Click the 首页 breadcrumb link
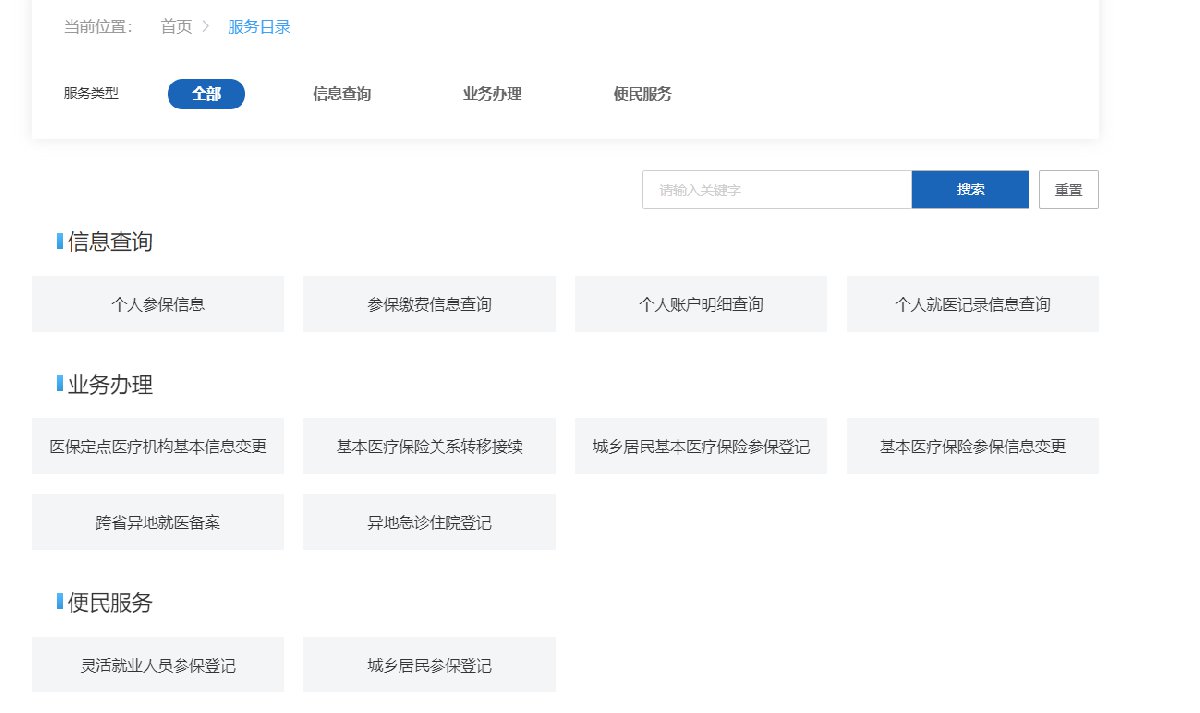Viewport: 1200px width, 713px height. [176, 27]
